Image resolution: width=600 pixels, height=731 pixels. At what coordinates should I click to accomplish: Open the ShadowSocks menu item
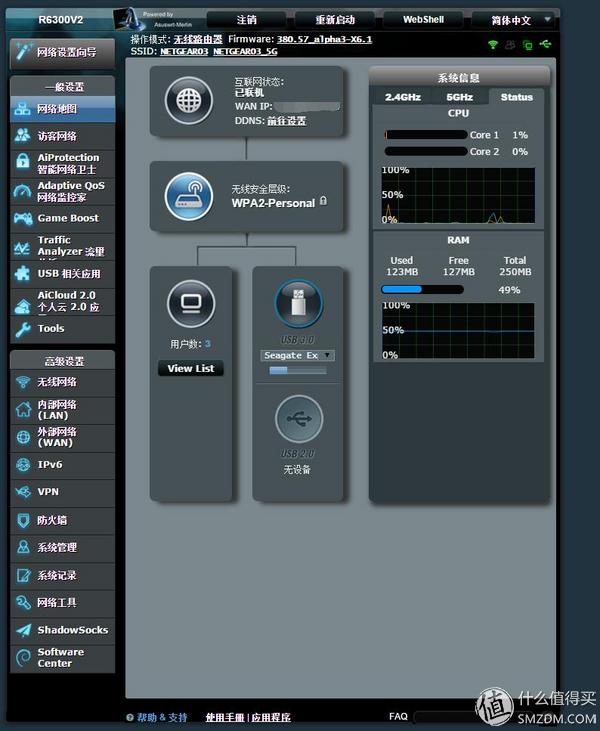click(x=62, y=630)
